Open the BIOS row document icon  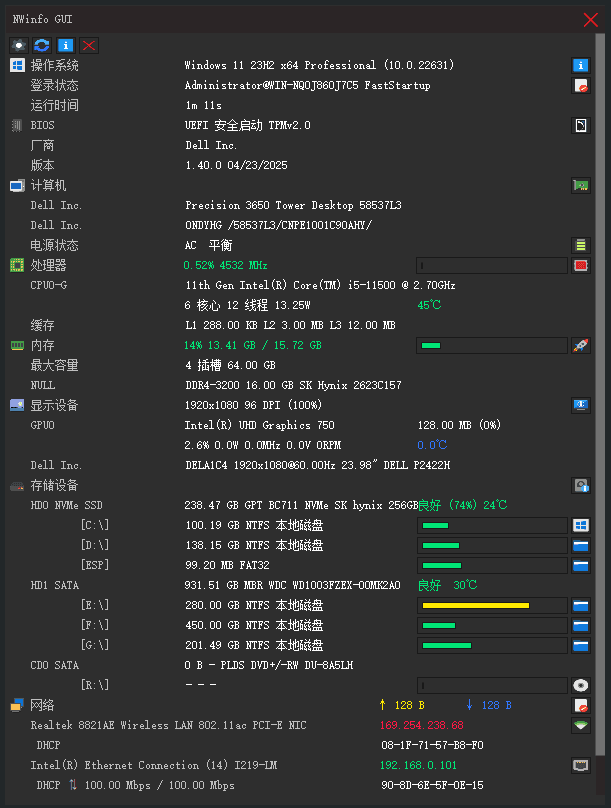pos(581,125)
